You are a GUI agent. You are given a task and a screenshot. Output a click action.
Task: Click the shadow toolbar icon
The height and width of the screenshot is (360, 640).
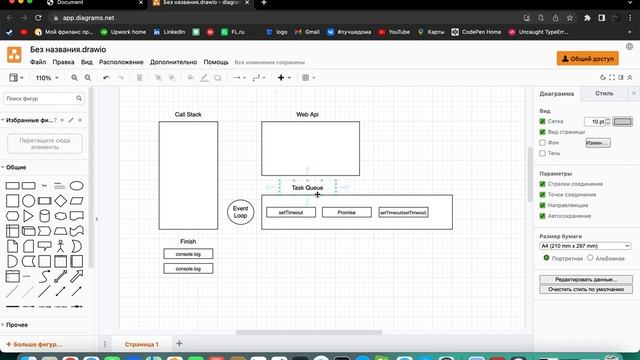tap(218, 78)
